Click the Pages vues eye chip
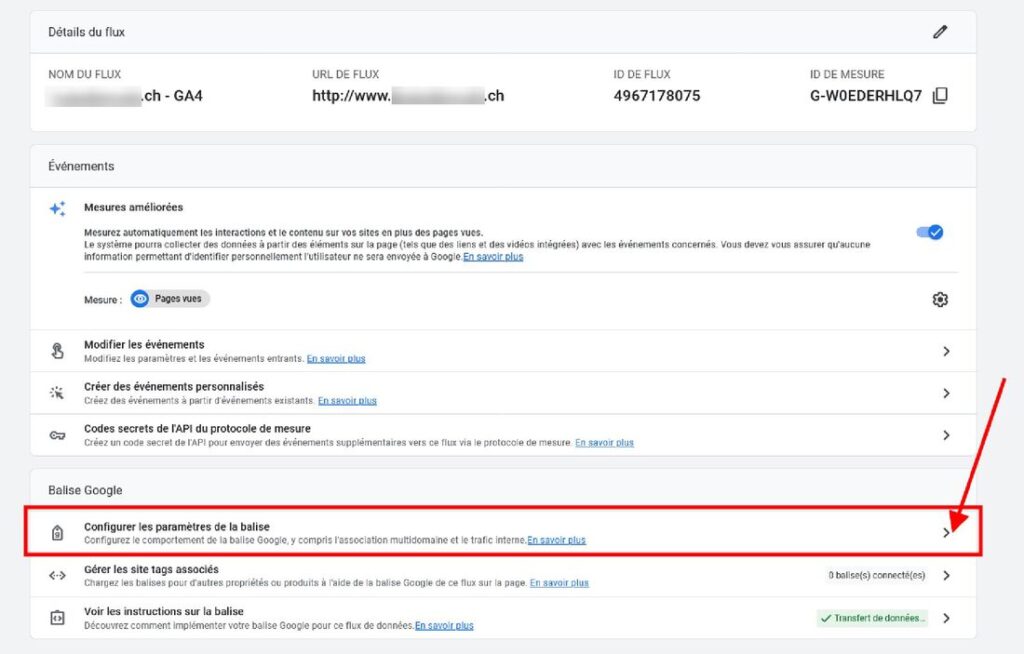This screenshot has width=1024, height=654. pos(169,299)
